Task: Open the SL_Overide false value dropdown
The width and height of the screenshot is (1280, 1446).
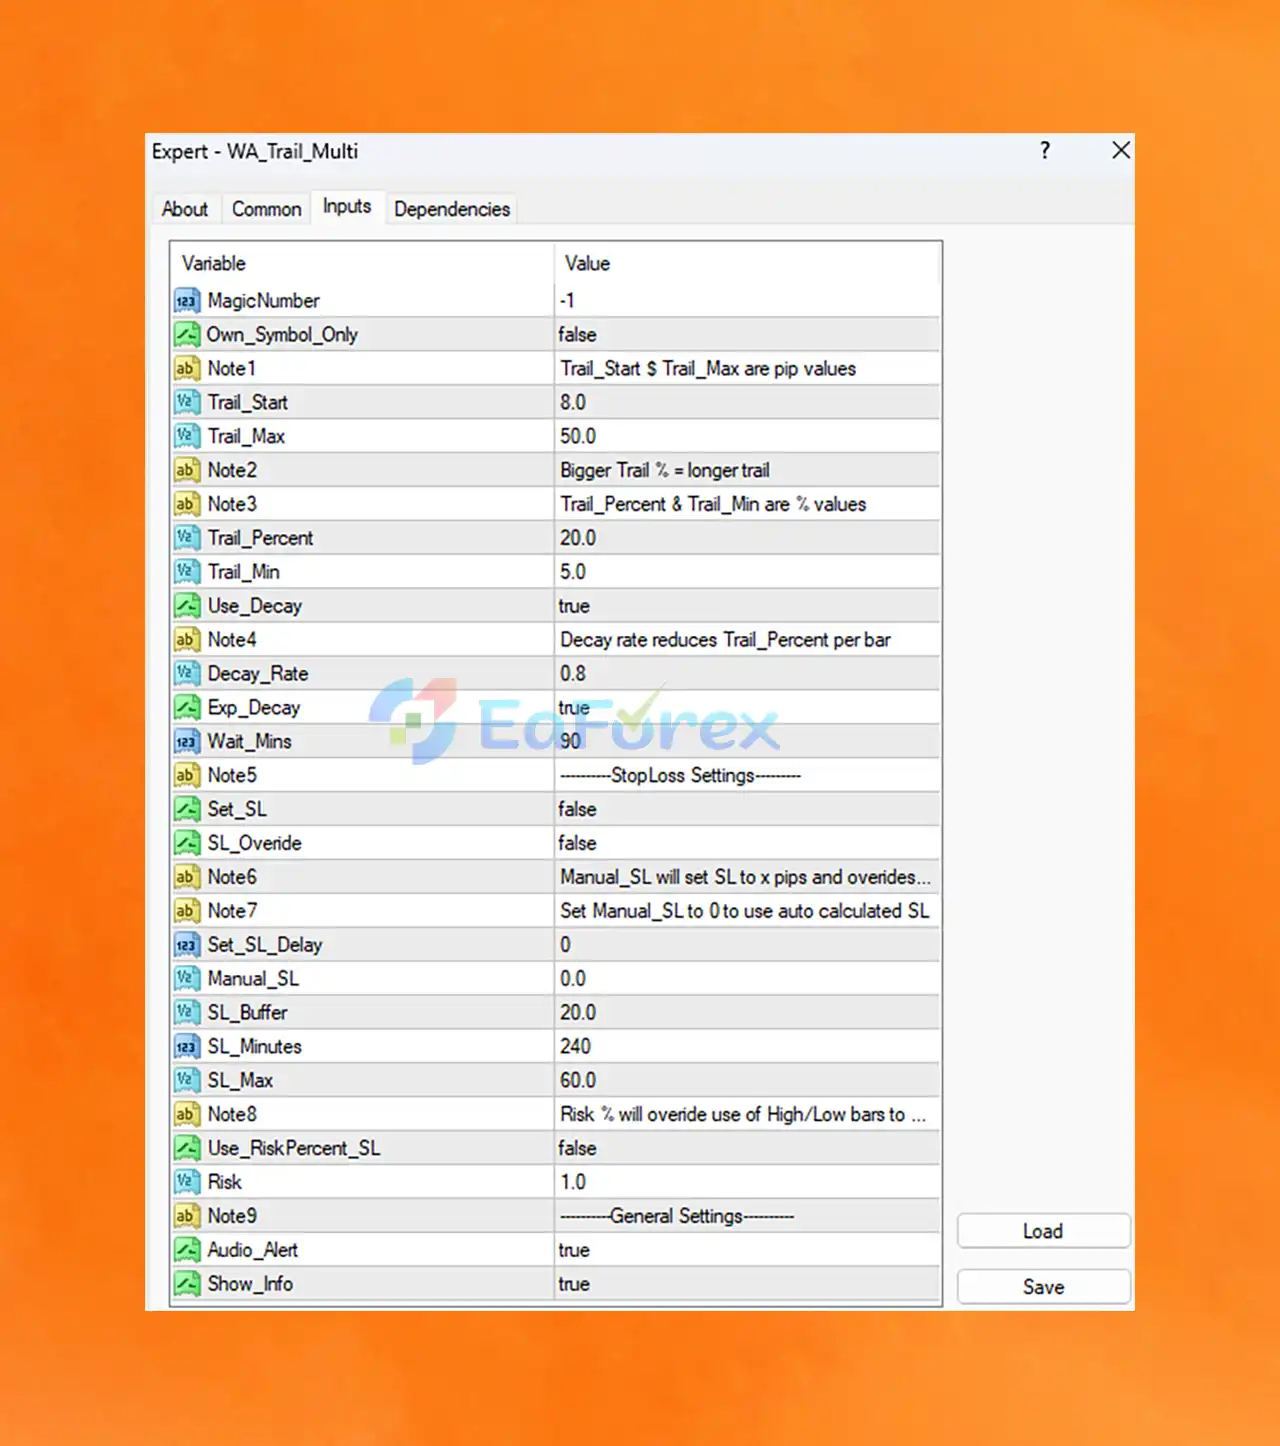Action: point(747,843)
